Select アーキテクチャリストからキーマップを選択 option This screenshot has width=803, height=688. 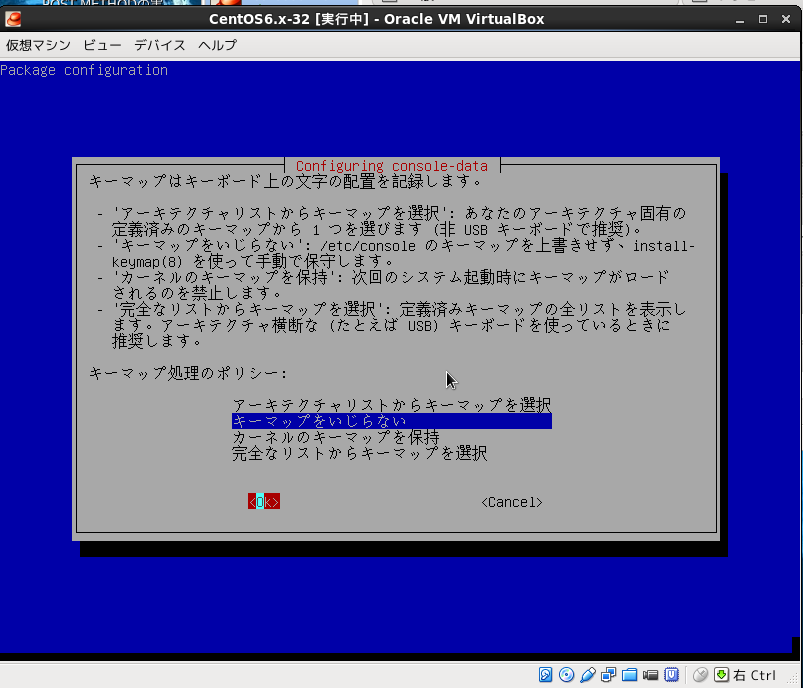coord(391,405)
